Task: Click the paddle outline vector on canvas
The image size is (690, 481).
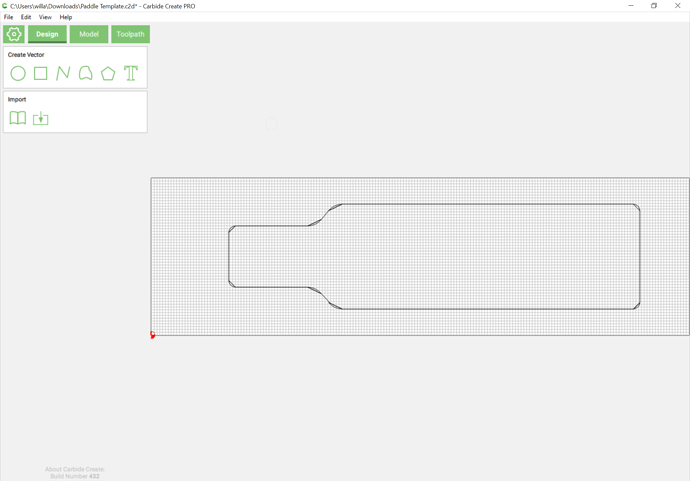Action: point(480,204)
